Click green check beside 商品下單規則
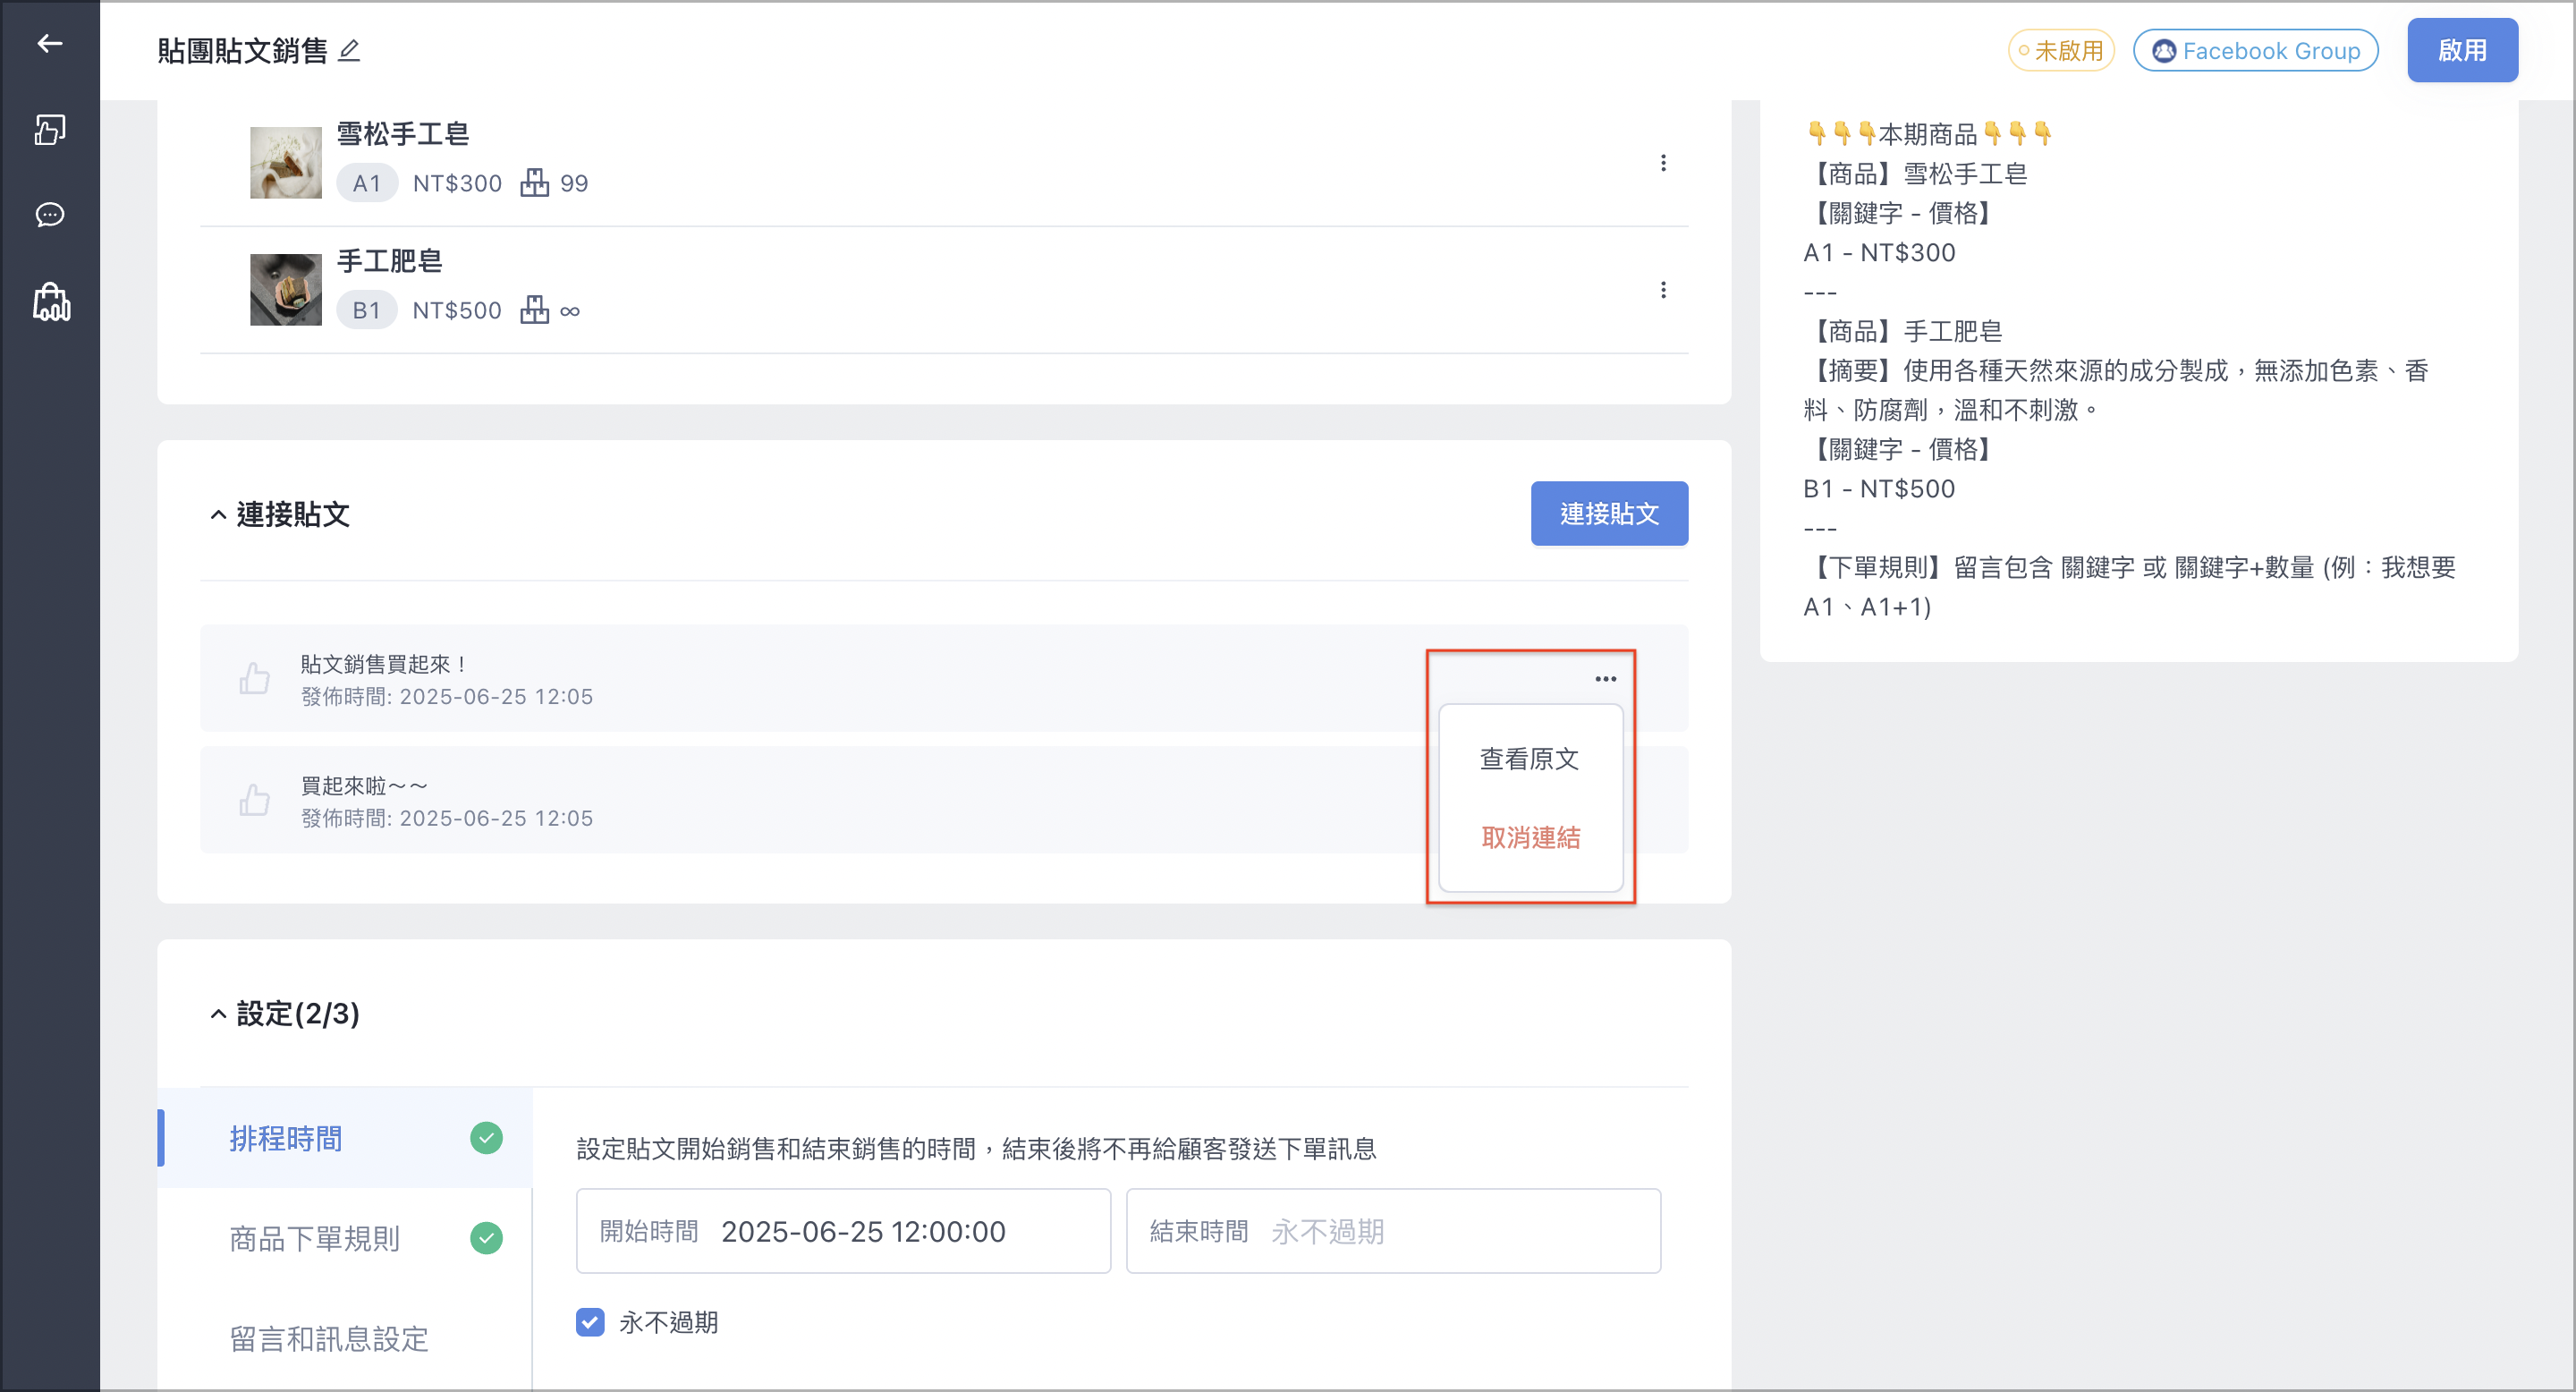The height and width of the screenshot is (1392, 2576). click(487, 1238)
